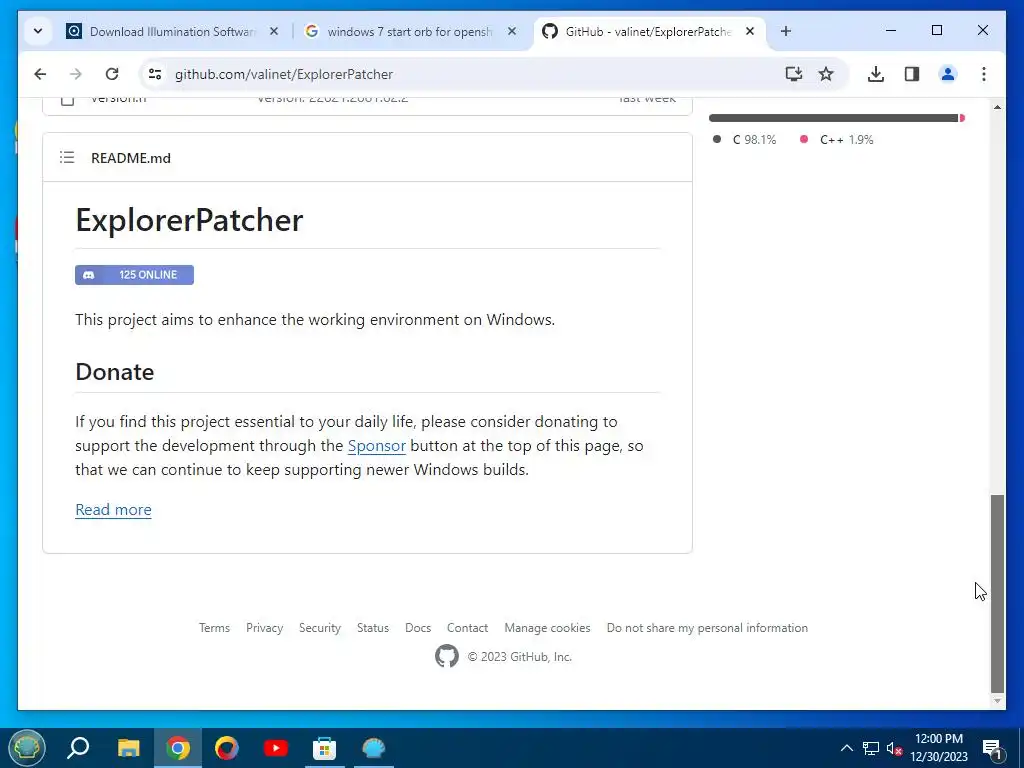This screenshot has width=1024, height=768.
Task: Follow the Sponsor link
Action: (377, 446)
